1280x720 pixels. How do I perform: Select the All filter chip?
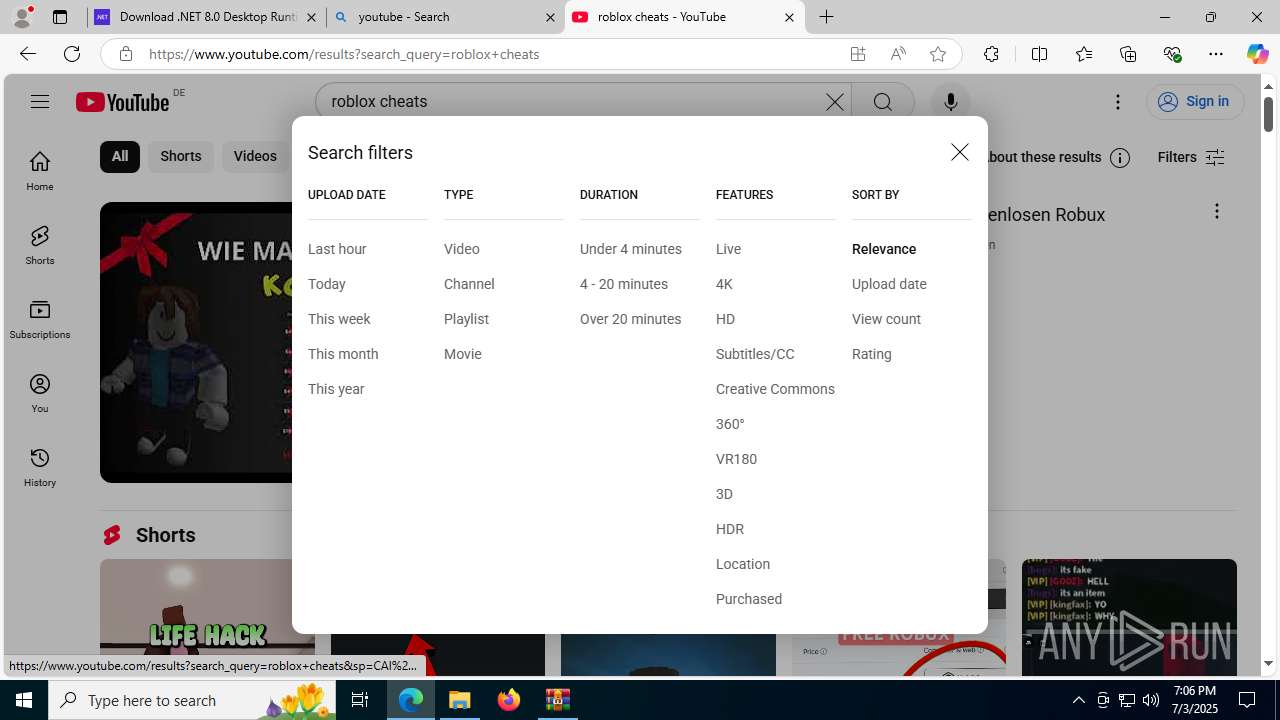[x=120, y=156]
